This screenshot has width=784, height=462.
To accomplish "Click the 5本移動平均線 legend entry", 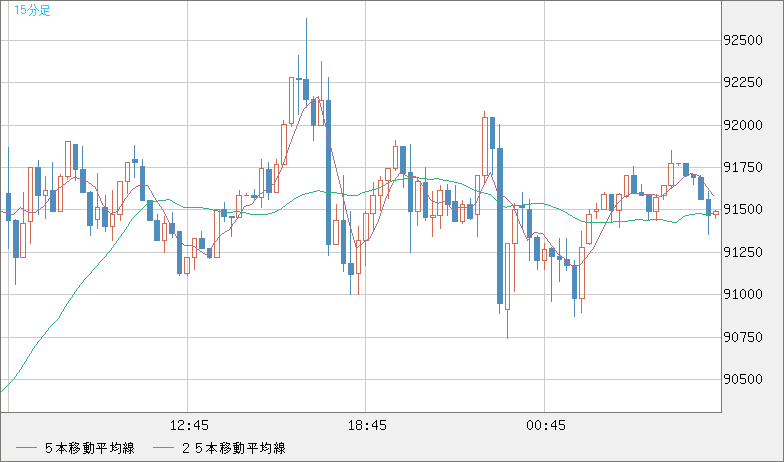I will pyautogui.click(x=75, y=448).
